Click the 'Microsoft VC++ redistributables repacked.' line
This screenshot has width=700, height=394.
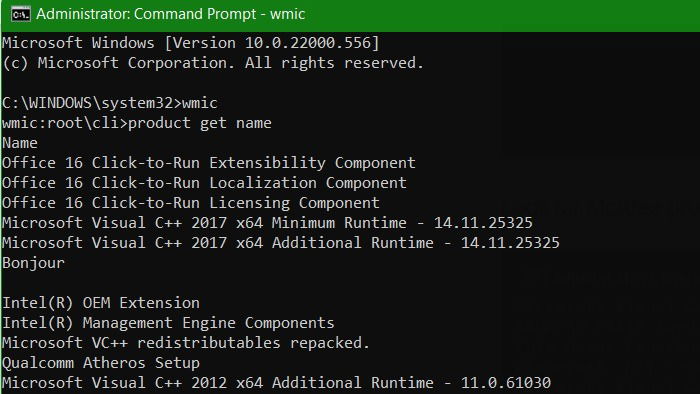tap(186, 343)
